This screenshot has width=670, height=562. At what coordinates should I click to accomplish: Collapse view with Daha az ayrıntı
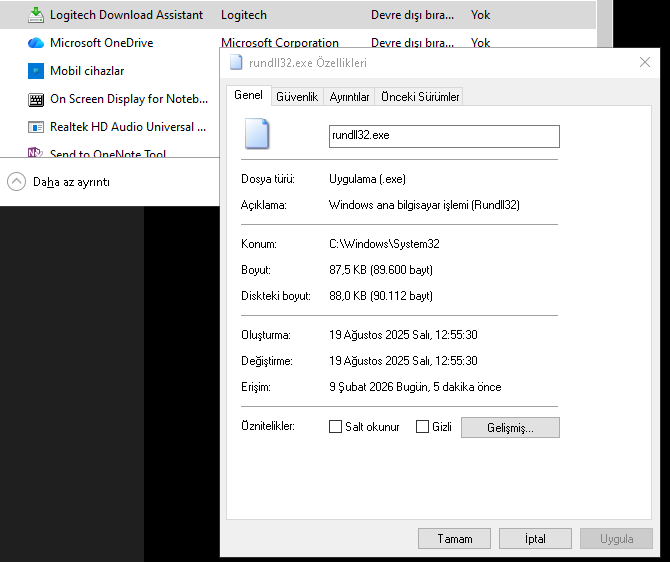pos(59,182)
